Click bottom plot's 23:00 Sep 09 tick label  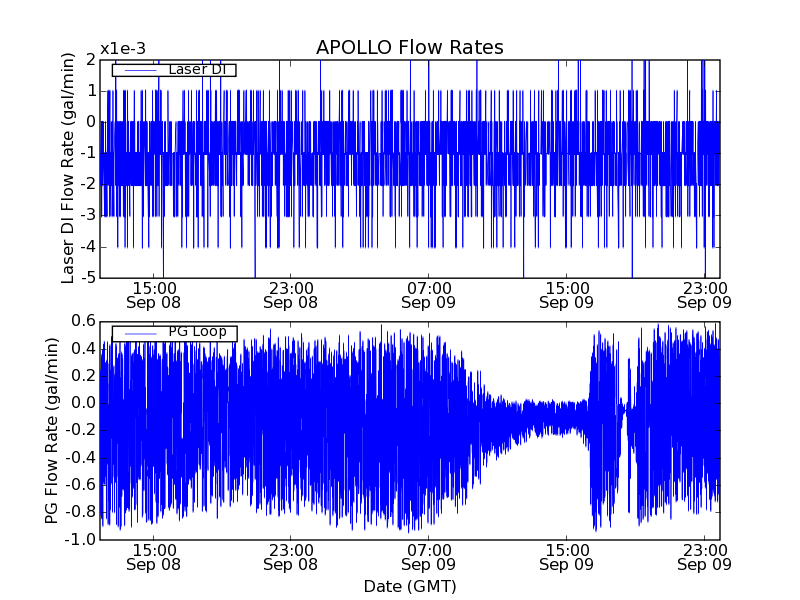tap(704, 556)
